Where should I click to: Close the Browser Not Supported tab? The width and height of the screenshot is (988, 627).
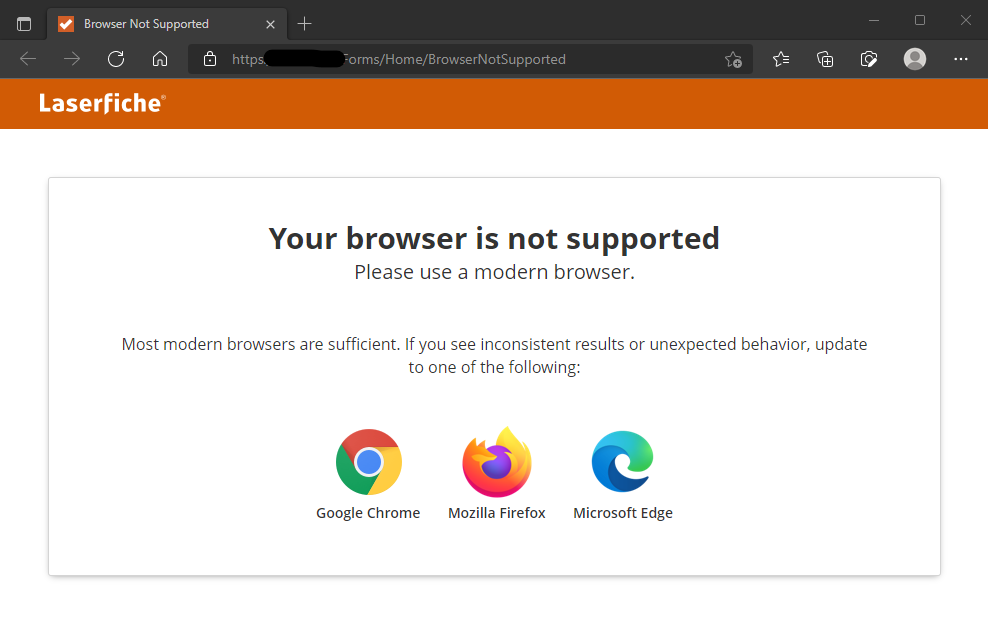pos(269,23)
